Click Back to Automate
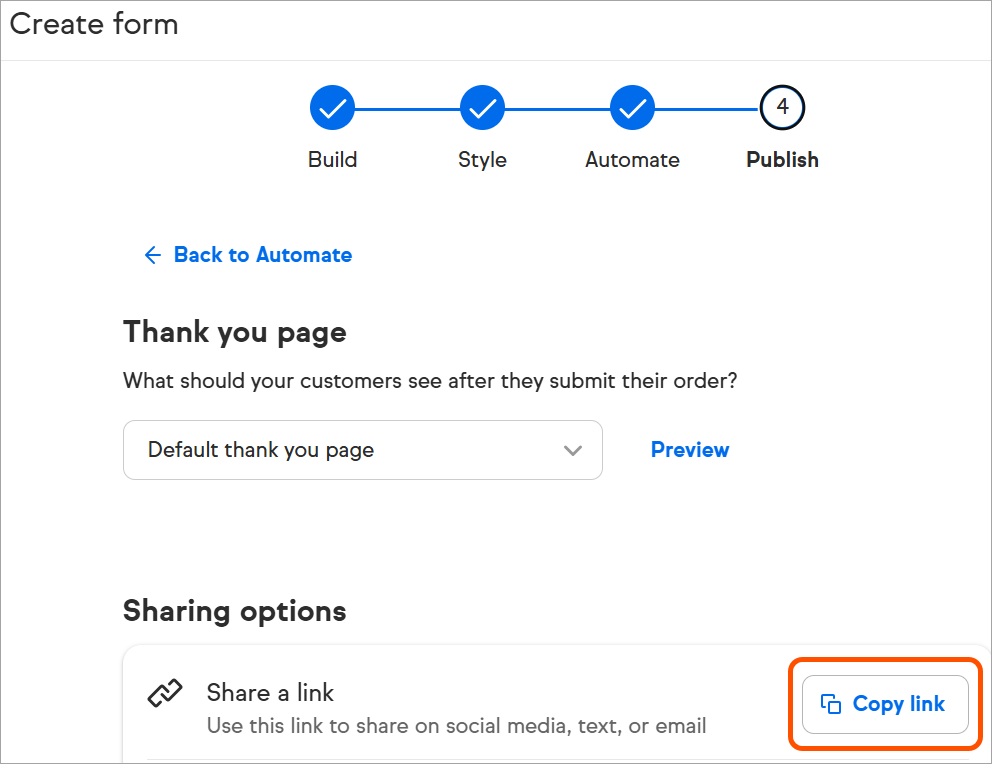The height and width of the screenshot is (764, 992). point(262,255)
